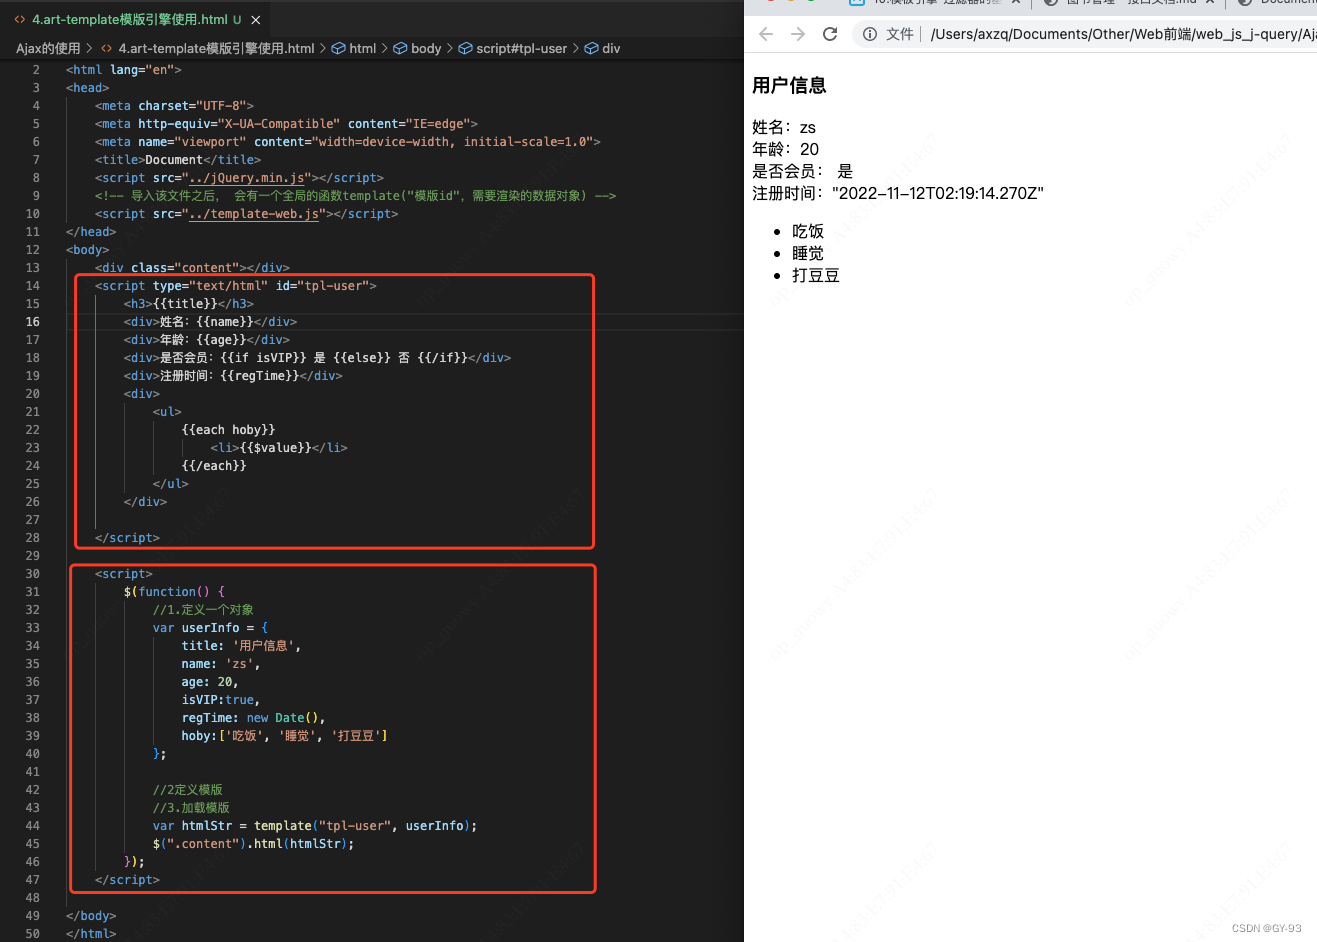Click the div class="content" line
This screenshot has height=942, width=1317.
click(192, 268)
